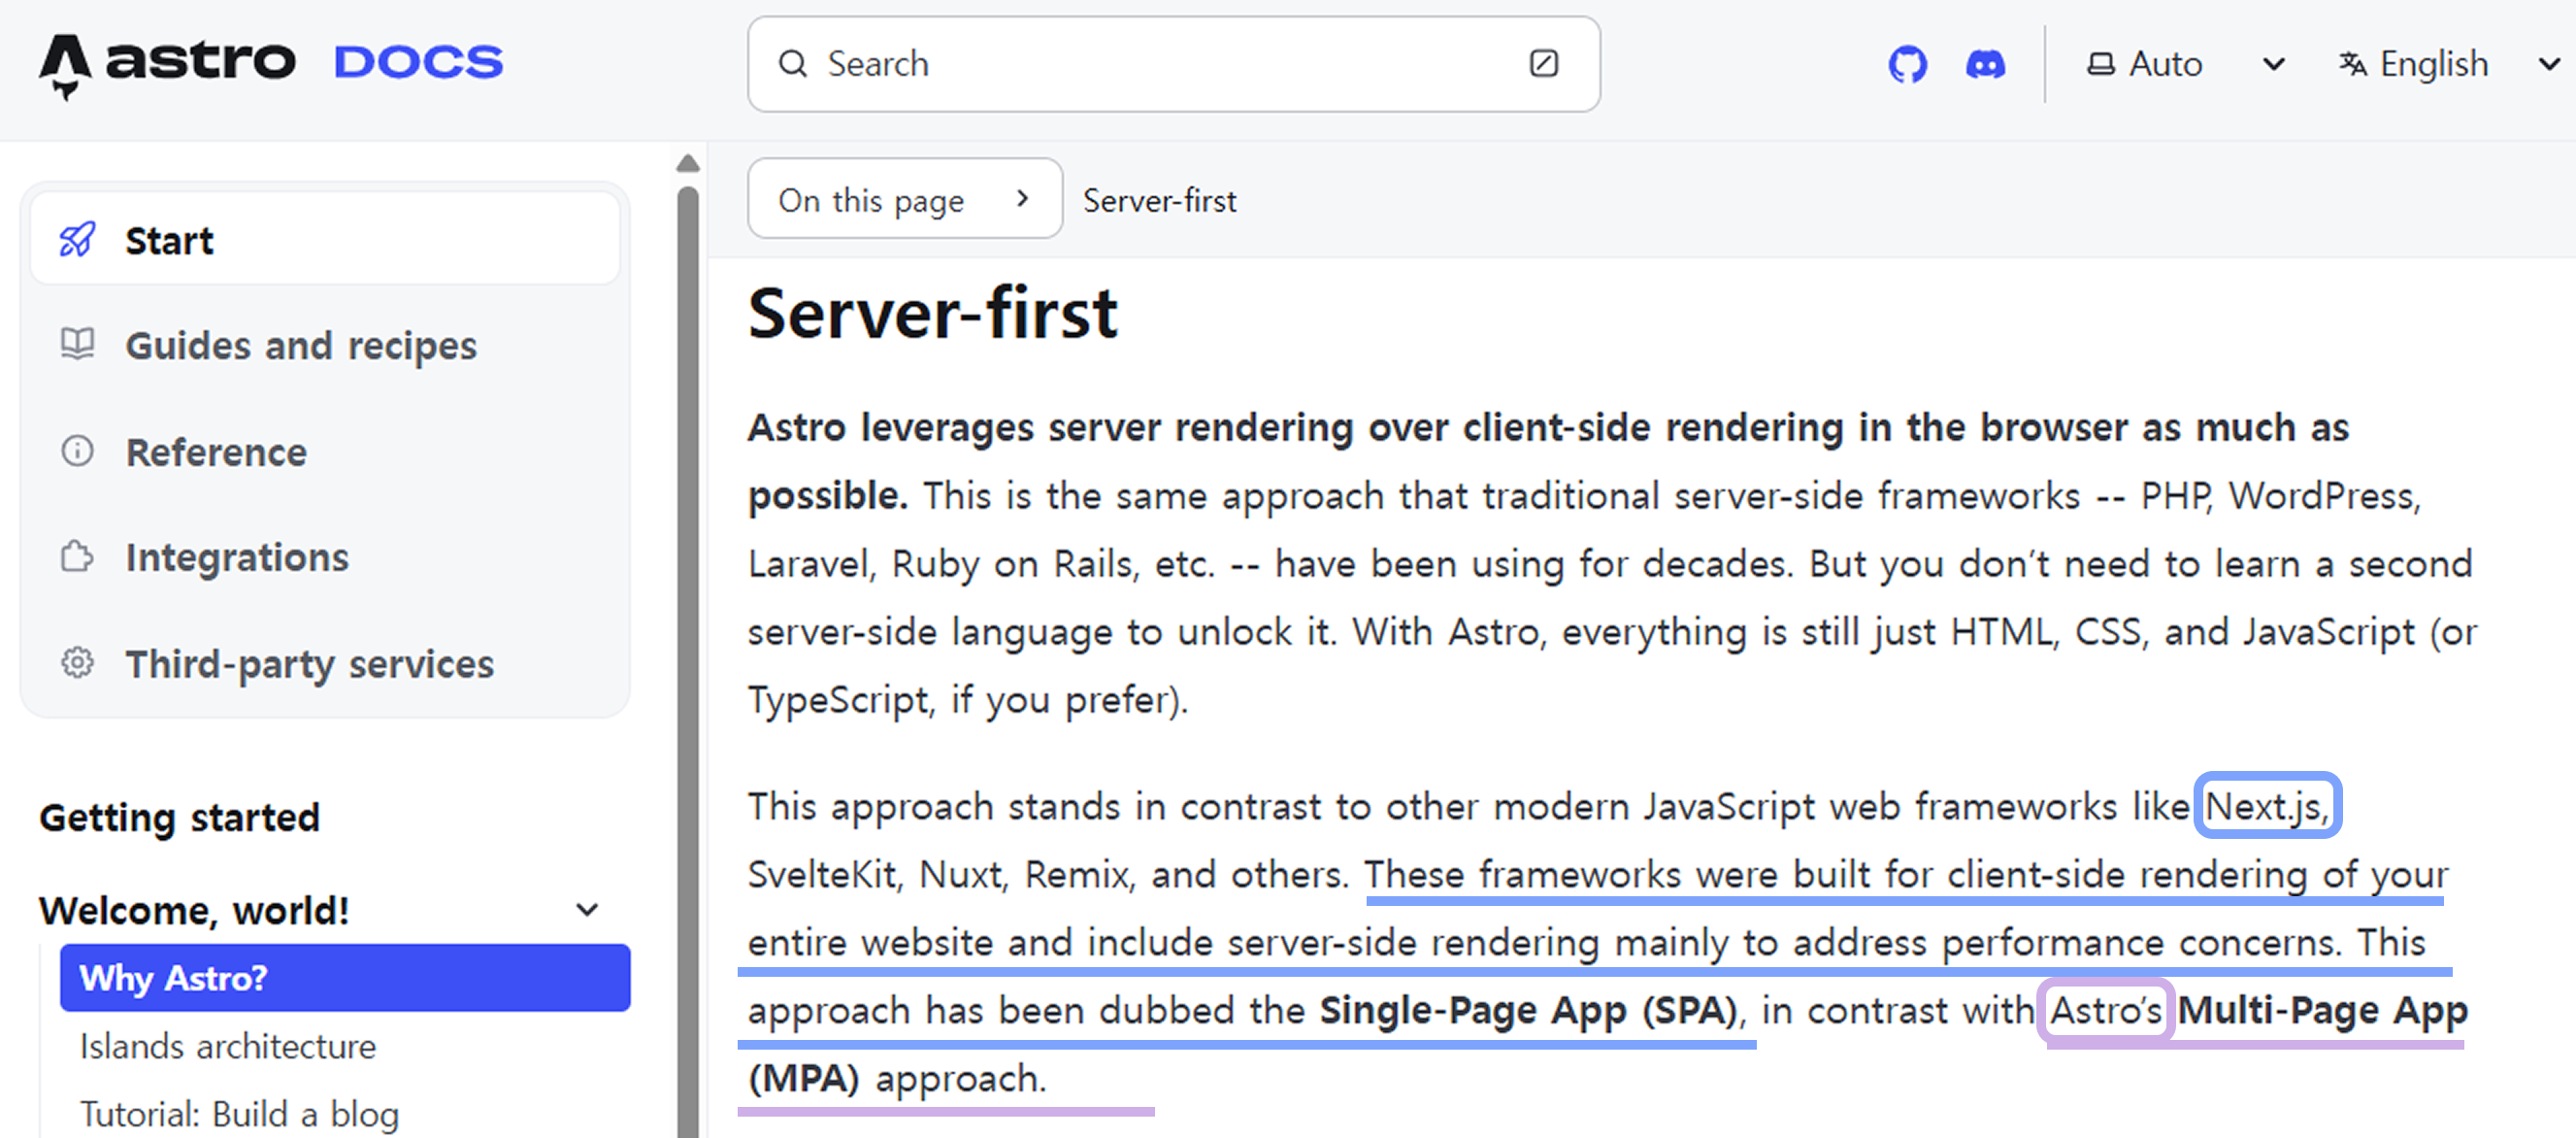The height and width of the screenshot is (1138, 2576).
Task: Click the search magnifier icon
Action: point(792,64)
